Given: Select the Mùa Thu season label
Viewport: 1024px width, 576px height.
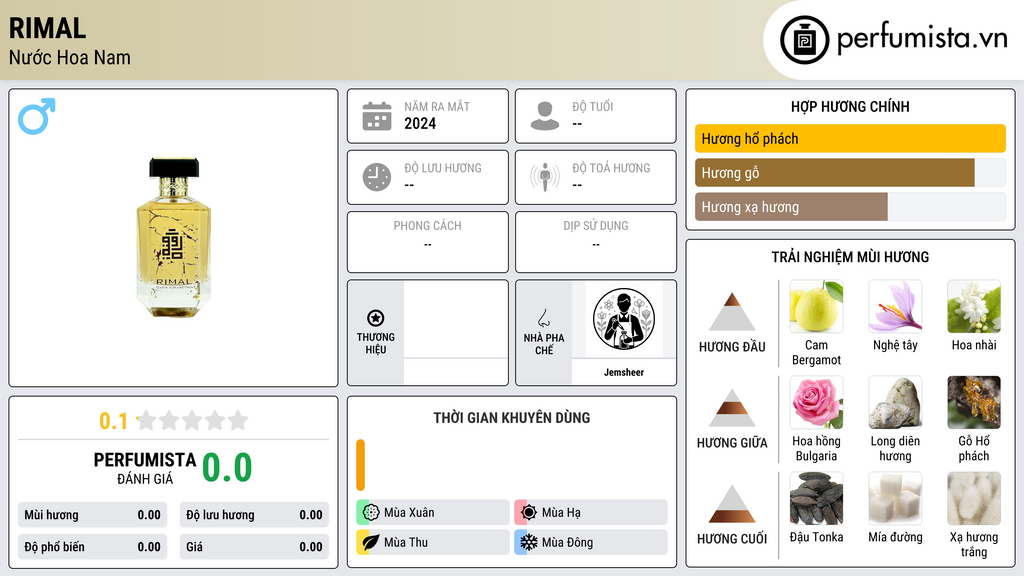Looking at the screenshot, I should coord(406,542).
